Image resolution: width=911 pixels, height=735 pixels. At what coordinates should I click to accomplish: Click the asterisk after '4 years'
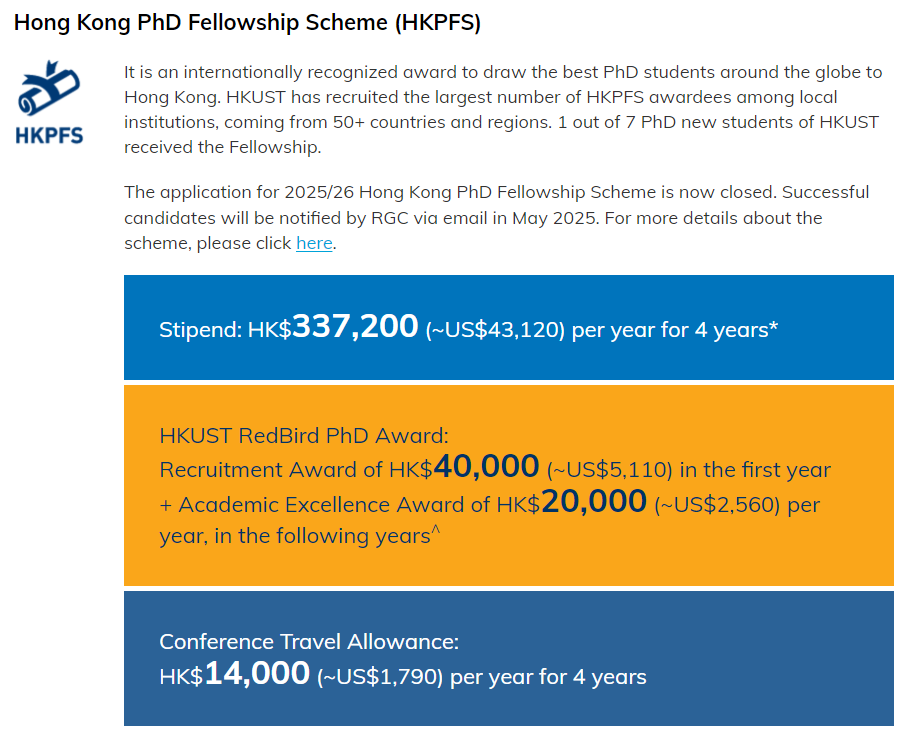[773, 327]
